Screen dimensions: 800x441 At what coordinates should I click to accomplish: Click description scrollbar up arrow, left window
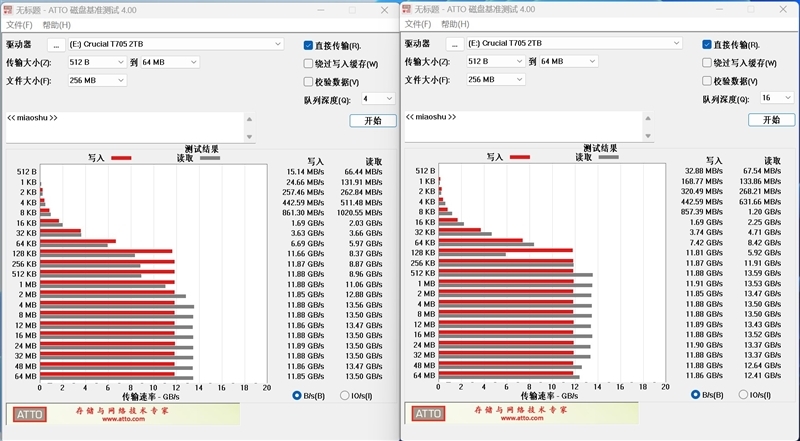pos(249,119)
